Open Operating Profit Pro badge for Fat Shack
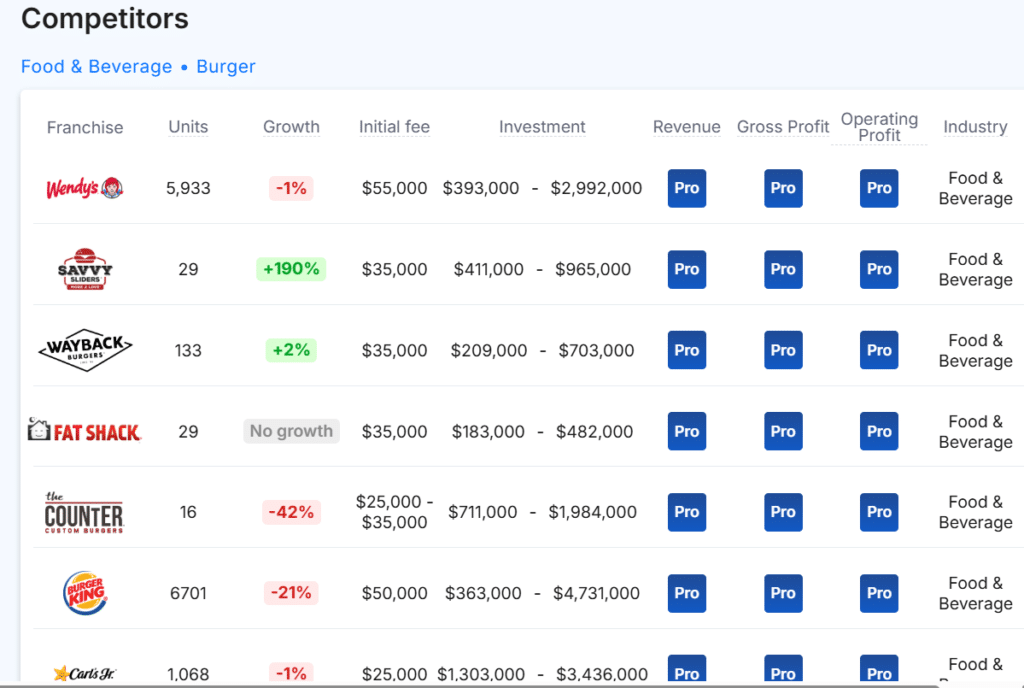 pyautogui.click(x=879, y=431)
